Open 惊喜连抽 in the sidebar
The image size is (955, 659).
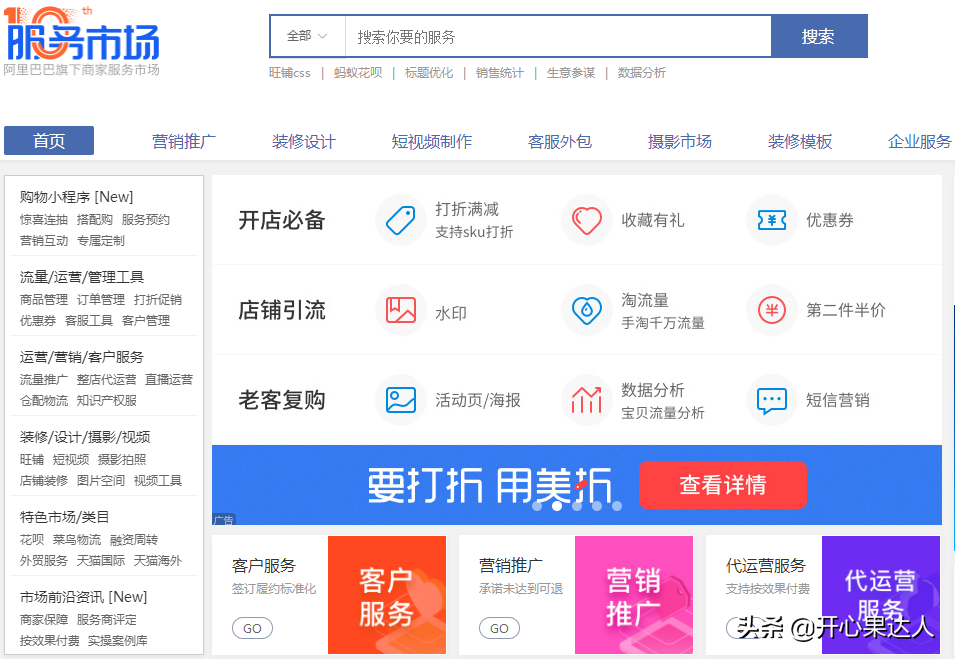pos(43,220)
